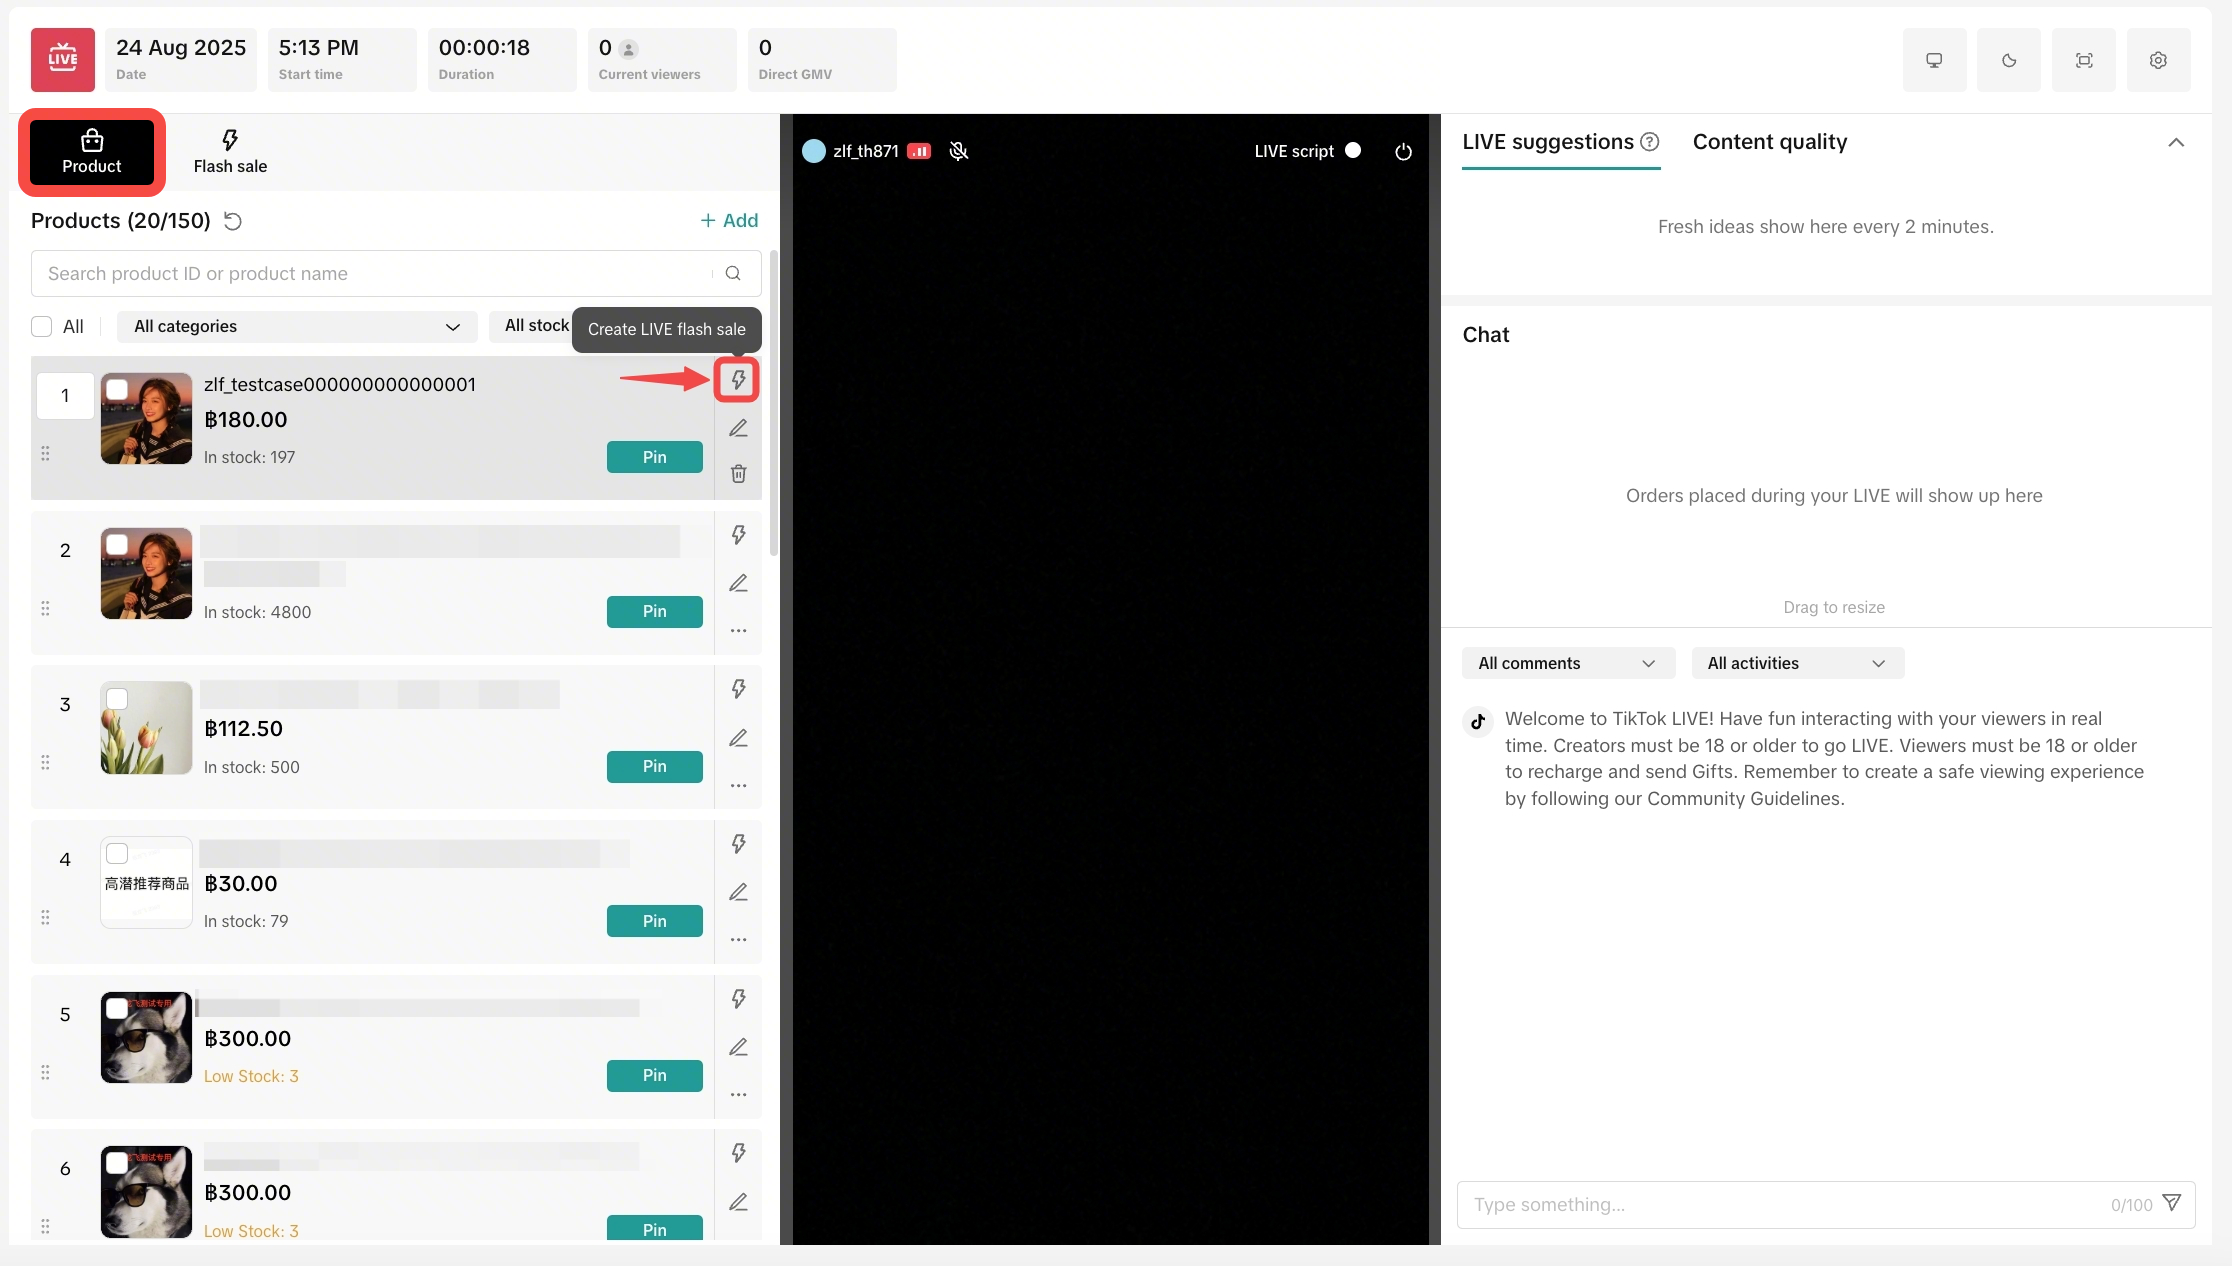
Task: Open more options for product 2
Action: click(x=738, y=631)
